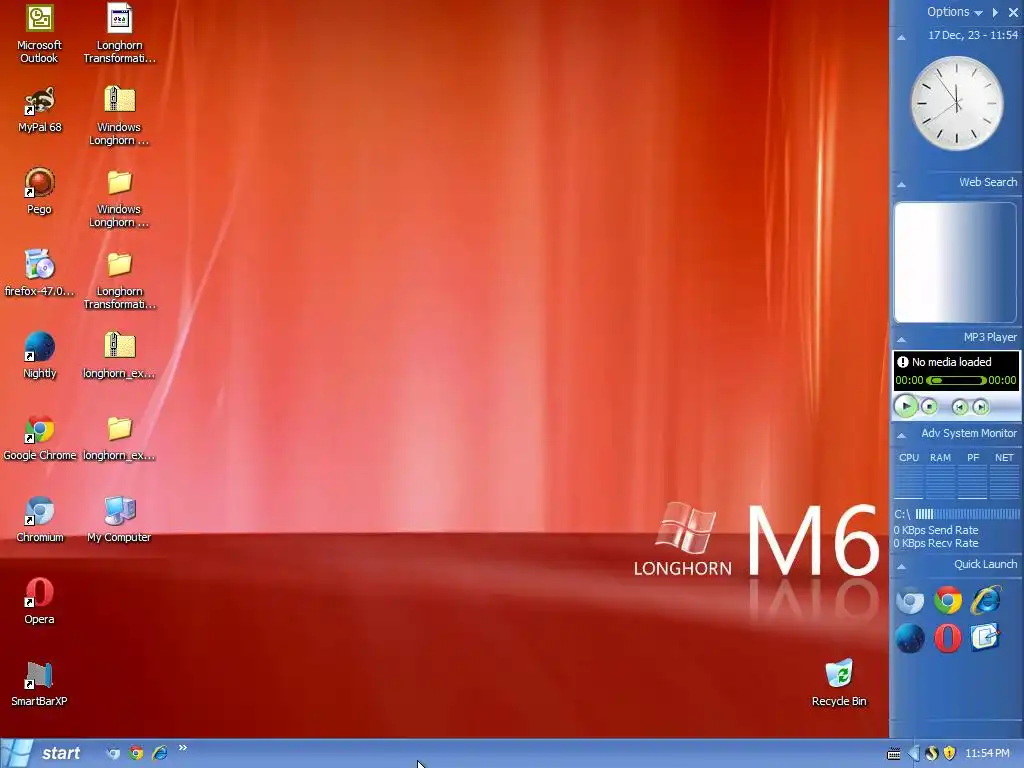Launch Opera from sidebar Quick Launch

948,639
